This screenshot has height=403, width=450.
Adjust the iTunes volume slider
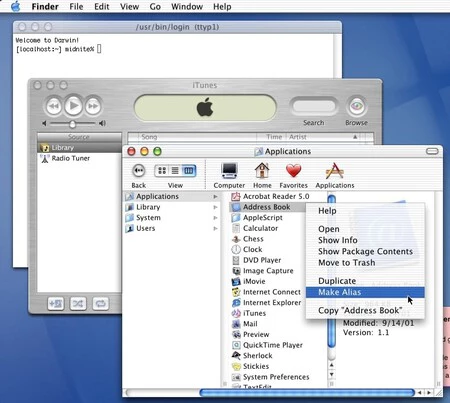point(72,124)
